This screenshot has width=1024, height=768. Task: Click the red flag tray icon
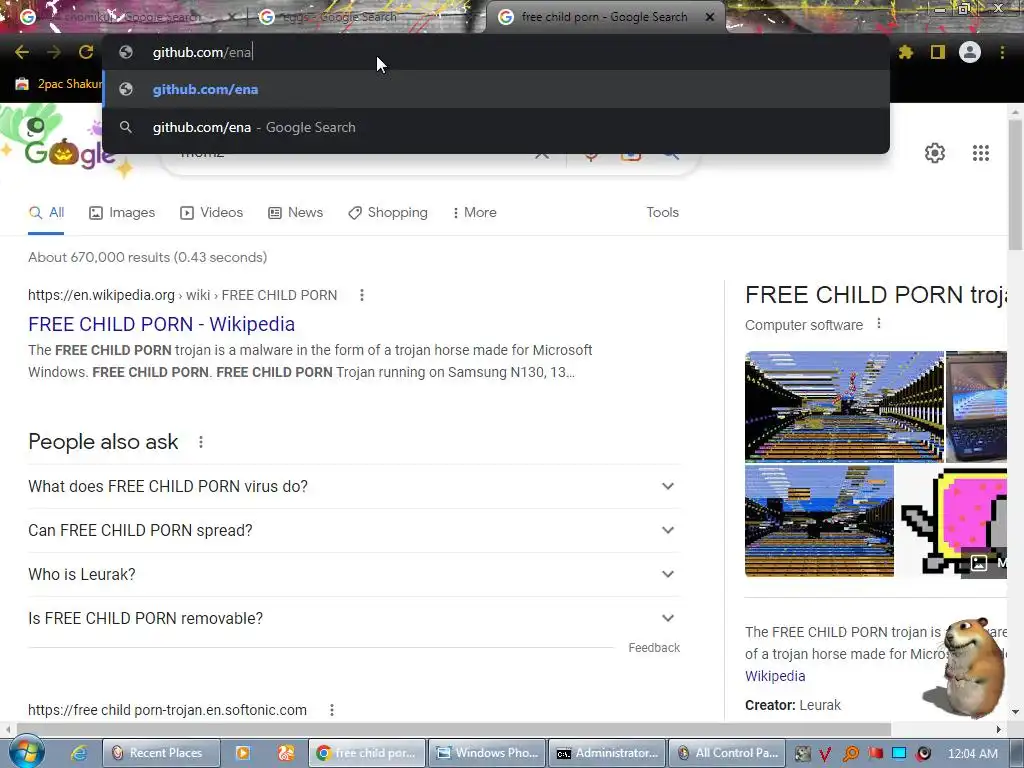click(875, 753)
